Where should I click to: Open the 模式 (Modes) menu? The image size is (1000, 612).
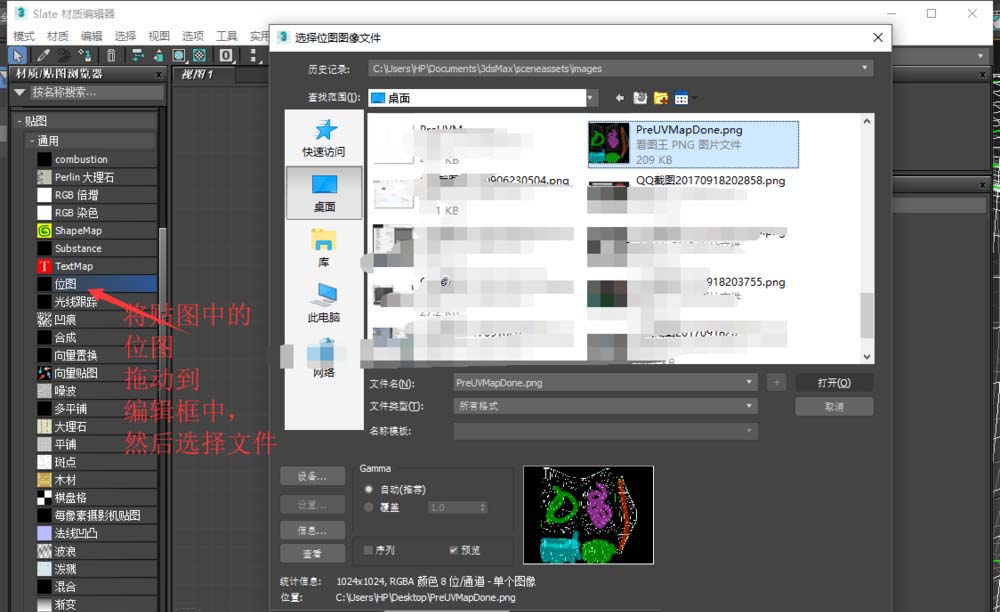tap(24, 36)
